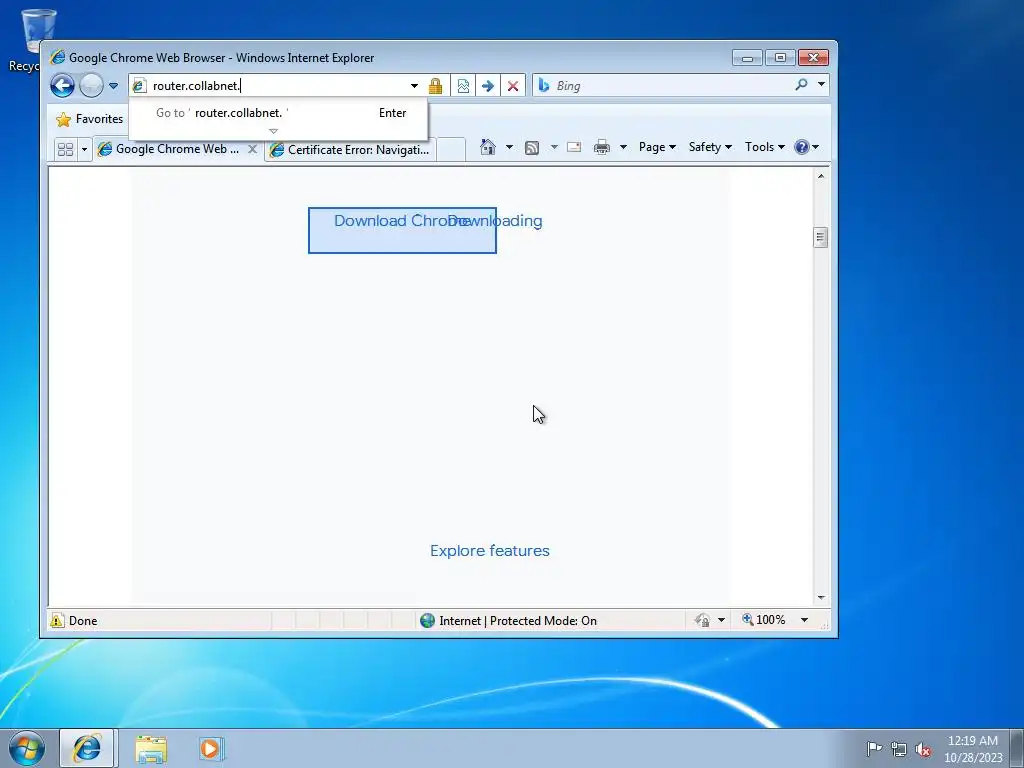Open the Quick Tabs button
The width and height of the screenshot is (1024, 768).
click(x=65, y=150)
